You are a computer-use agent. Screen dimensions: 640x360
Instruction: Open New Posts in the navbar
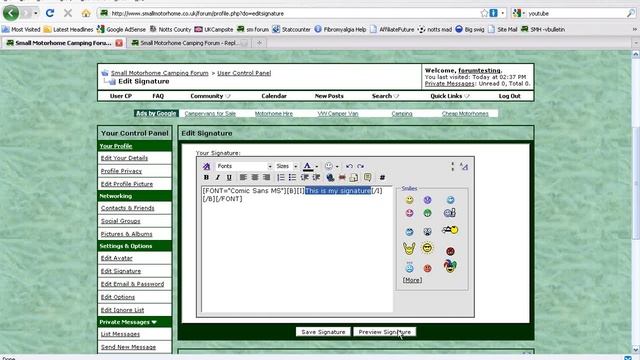pyautogui.click(x=329, y=96)
